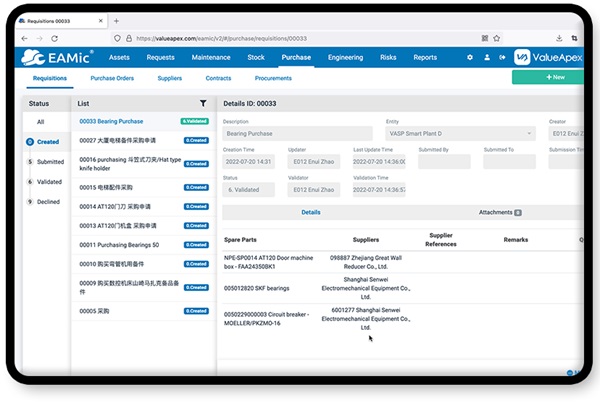This screenshot has width=600, height=405.
Task: Open a new browser tab with plus icon
Action: pyautogui.click(x=116, y=20)
